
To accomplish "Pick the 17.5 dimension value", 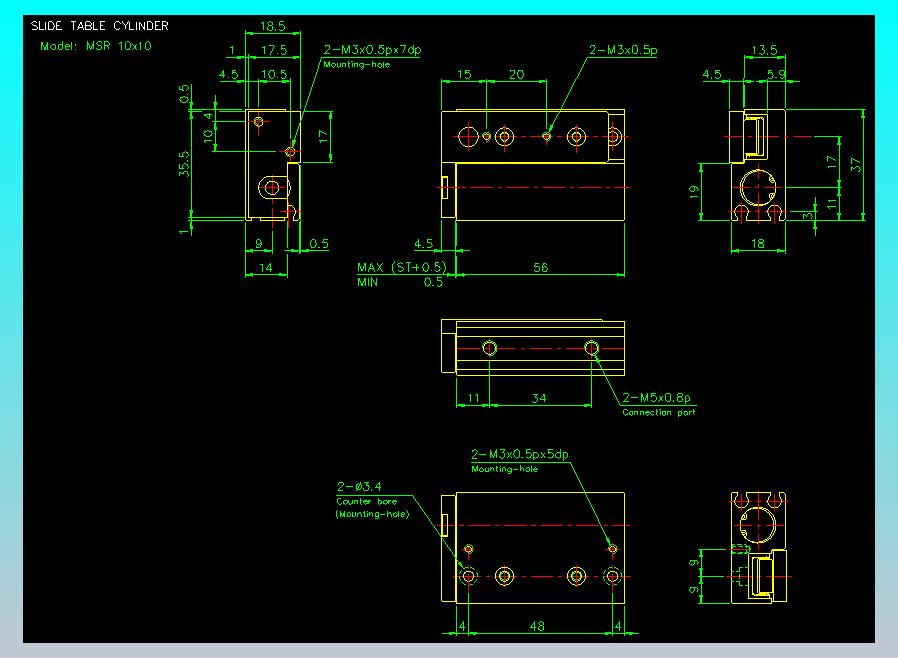I will [x=274, y=50].
